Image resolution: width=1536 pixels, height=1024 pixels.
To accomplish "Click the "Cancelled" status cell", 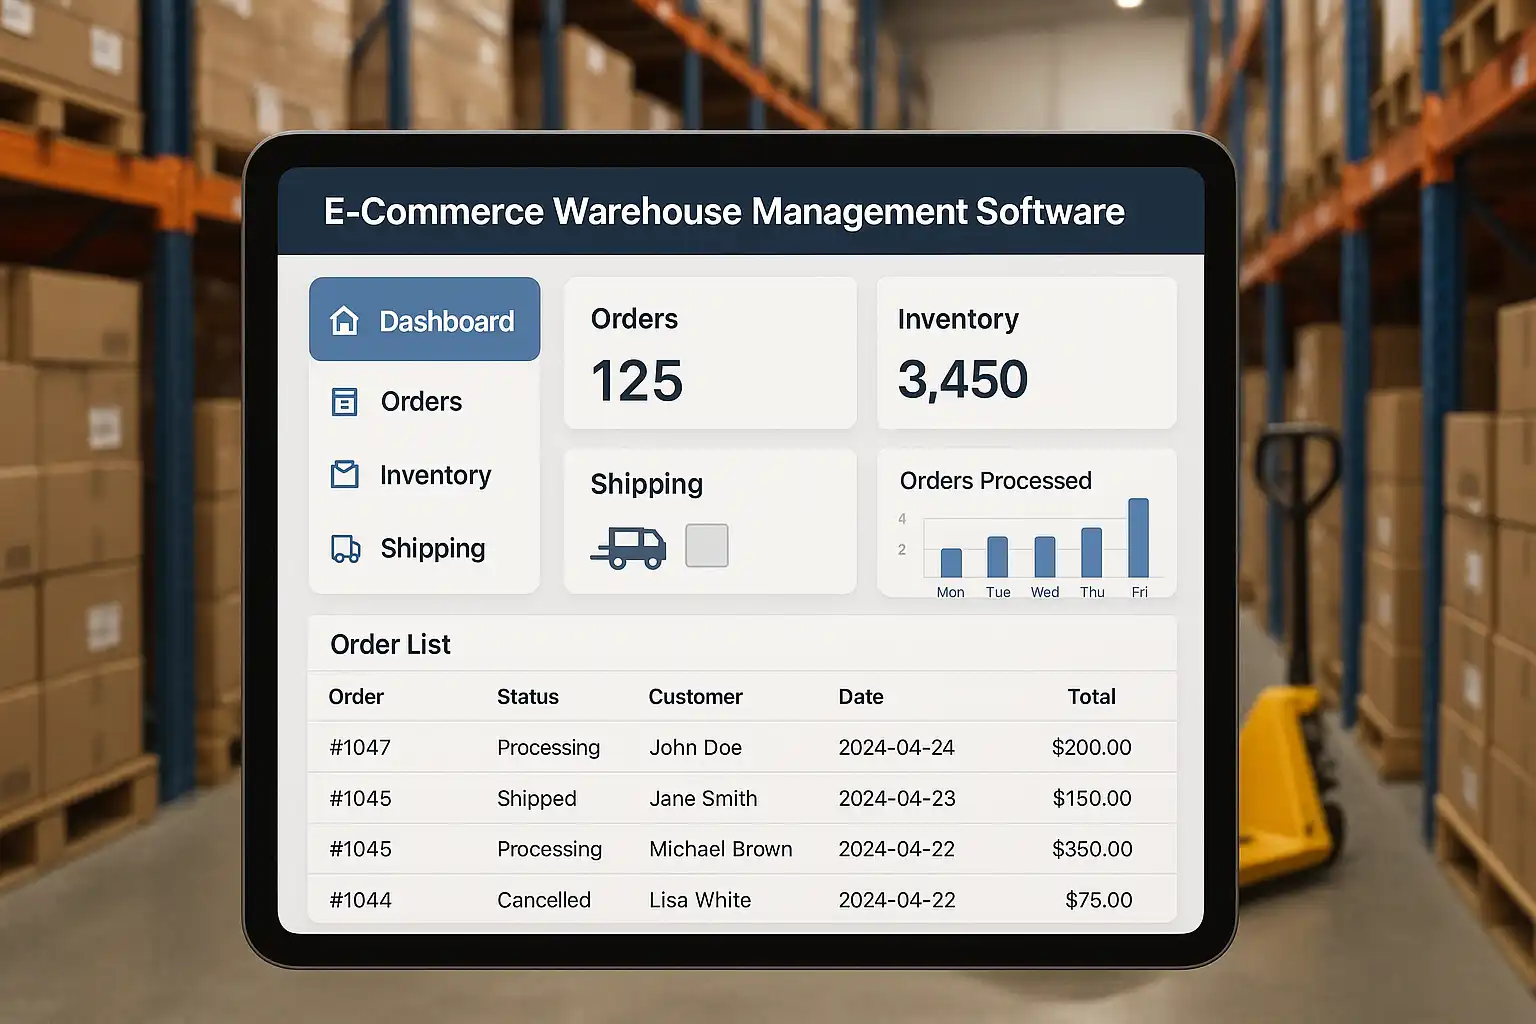I will (544, 901).
